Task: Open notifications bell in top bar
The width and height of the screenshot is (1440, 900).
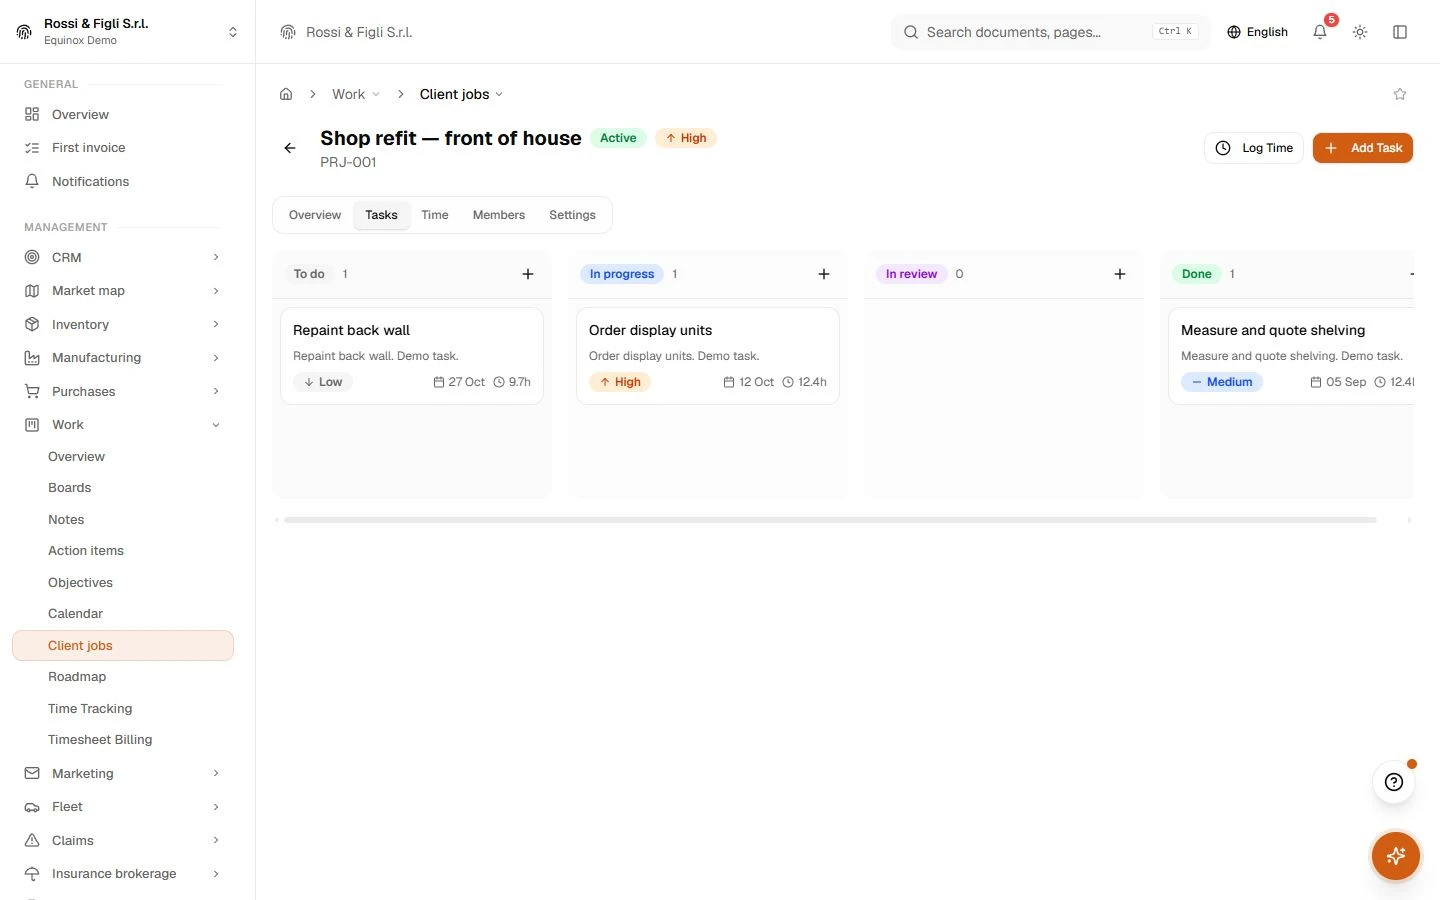Action: pyautogui.click(x=1320, y=32)
